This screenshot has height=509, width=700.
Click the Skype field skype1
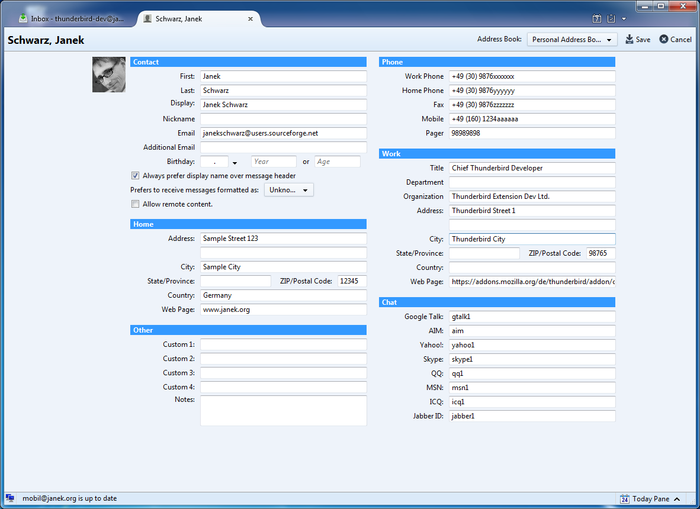[x=532, y=359]
